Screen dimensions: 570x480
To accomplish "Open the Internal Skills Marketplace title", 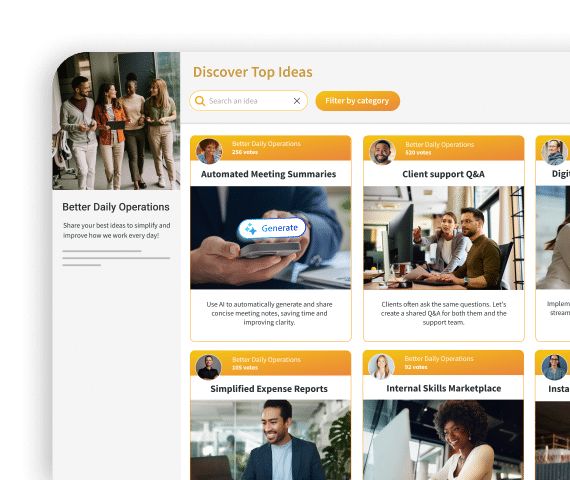I will click(443, 388).
